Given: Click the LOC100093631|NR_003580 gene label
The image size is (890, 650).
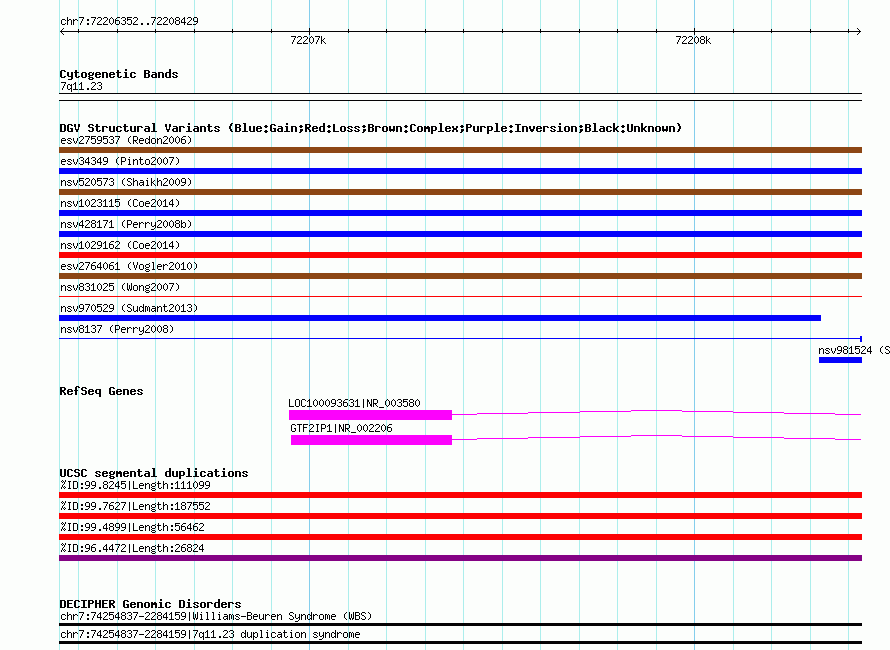Looking at the screenshot, I should click(354, 403).
